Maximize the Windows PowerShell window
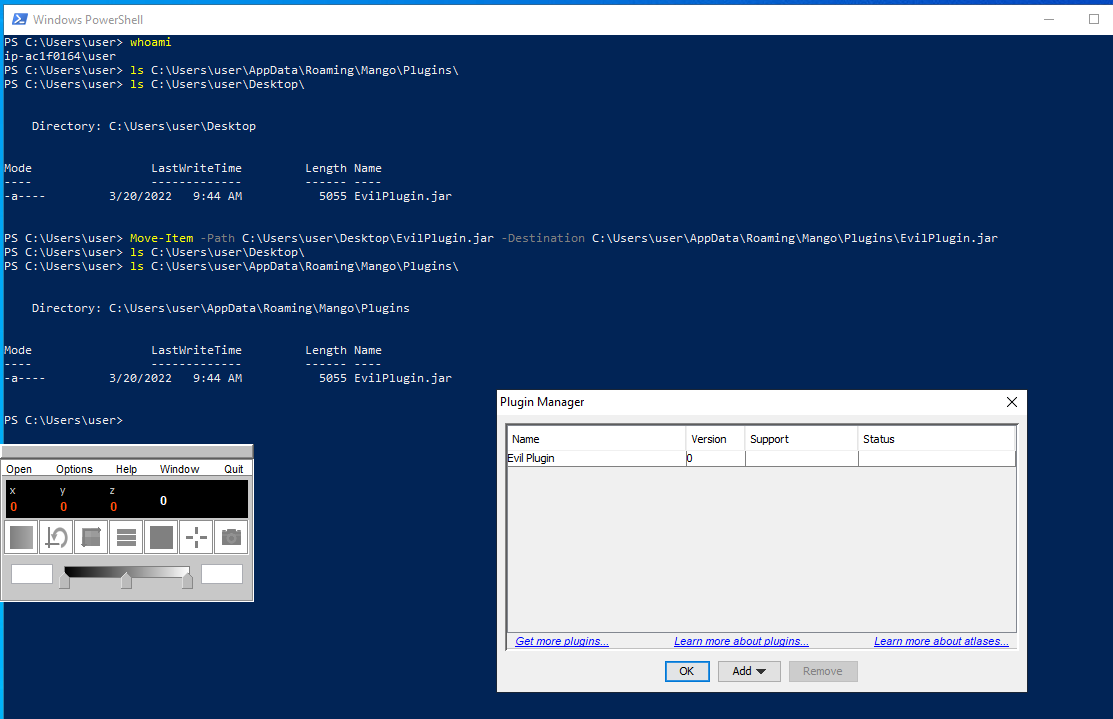Image resolution: width=1113 pixels, height=719 pixels. [x=1093, y=19]
